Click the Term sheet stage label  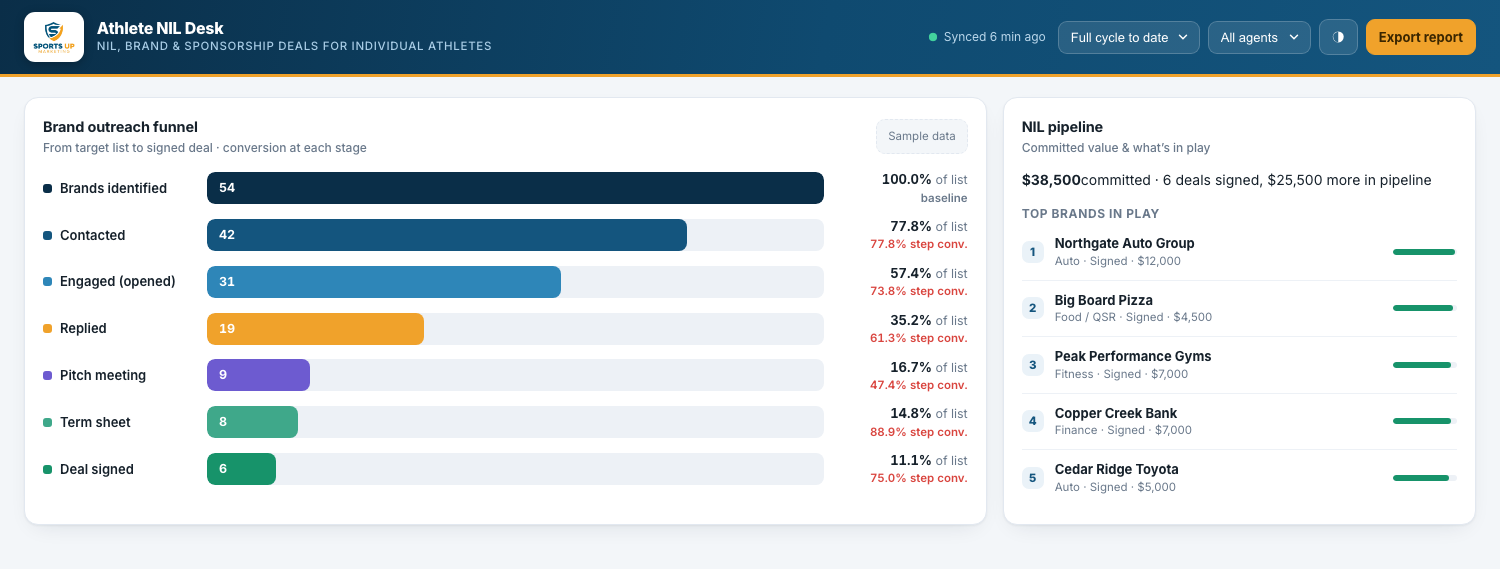pos(95,422)
